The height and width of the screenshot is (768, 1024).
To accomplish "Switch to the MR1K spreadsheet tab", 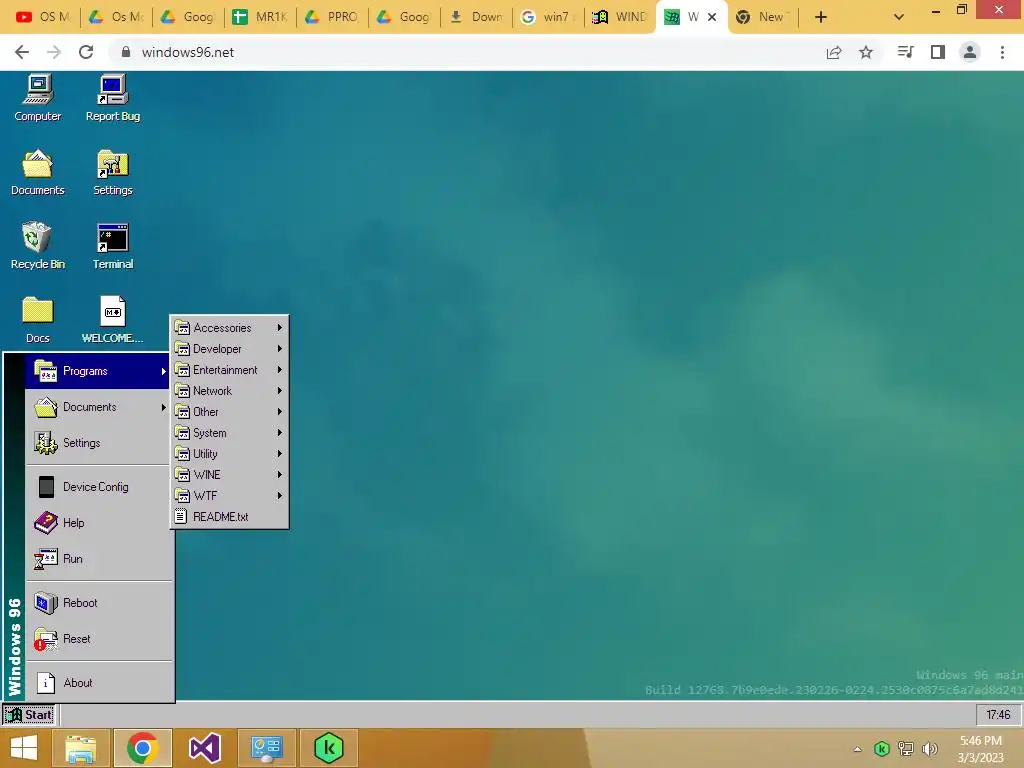I will click(260, 17).
